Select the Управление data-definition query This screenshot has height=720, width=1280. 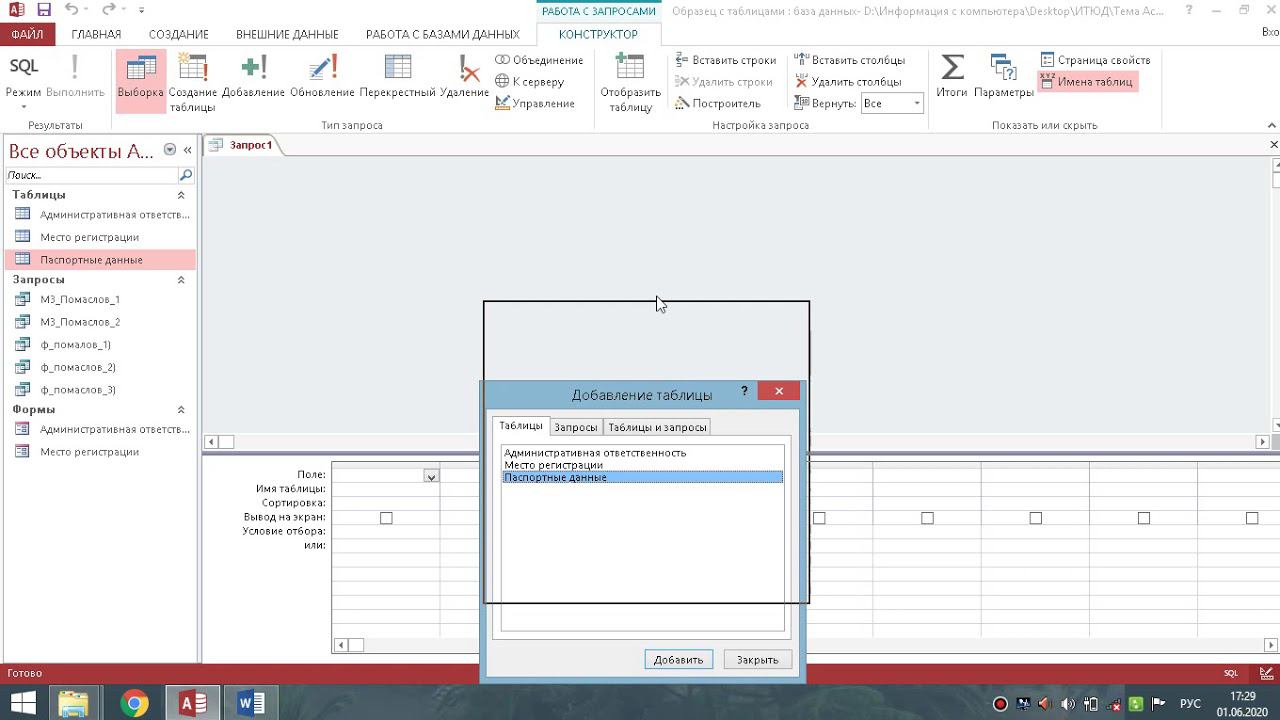pos(535,104)
